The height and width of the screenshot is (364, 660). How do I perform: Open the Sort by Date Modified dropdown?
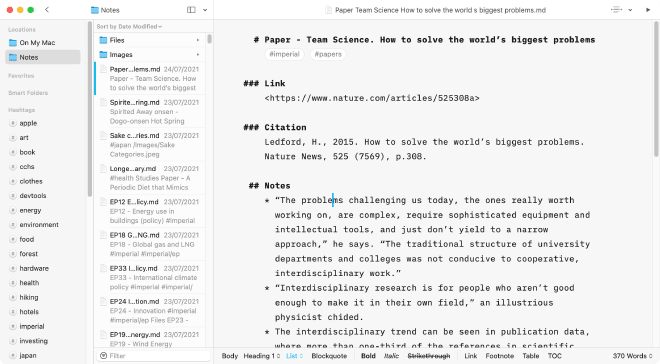pos(129,27)
